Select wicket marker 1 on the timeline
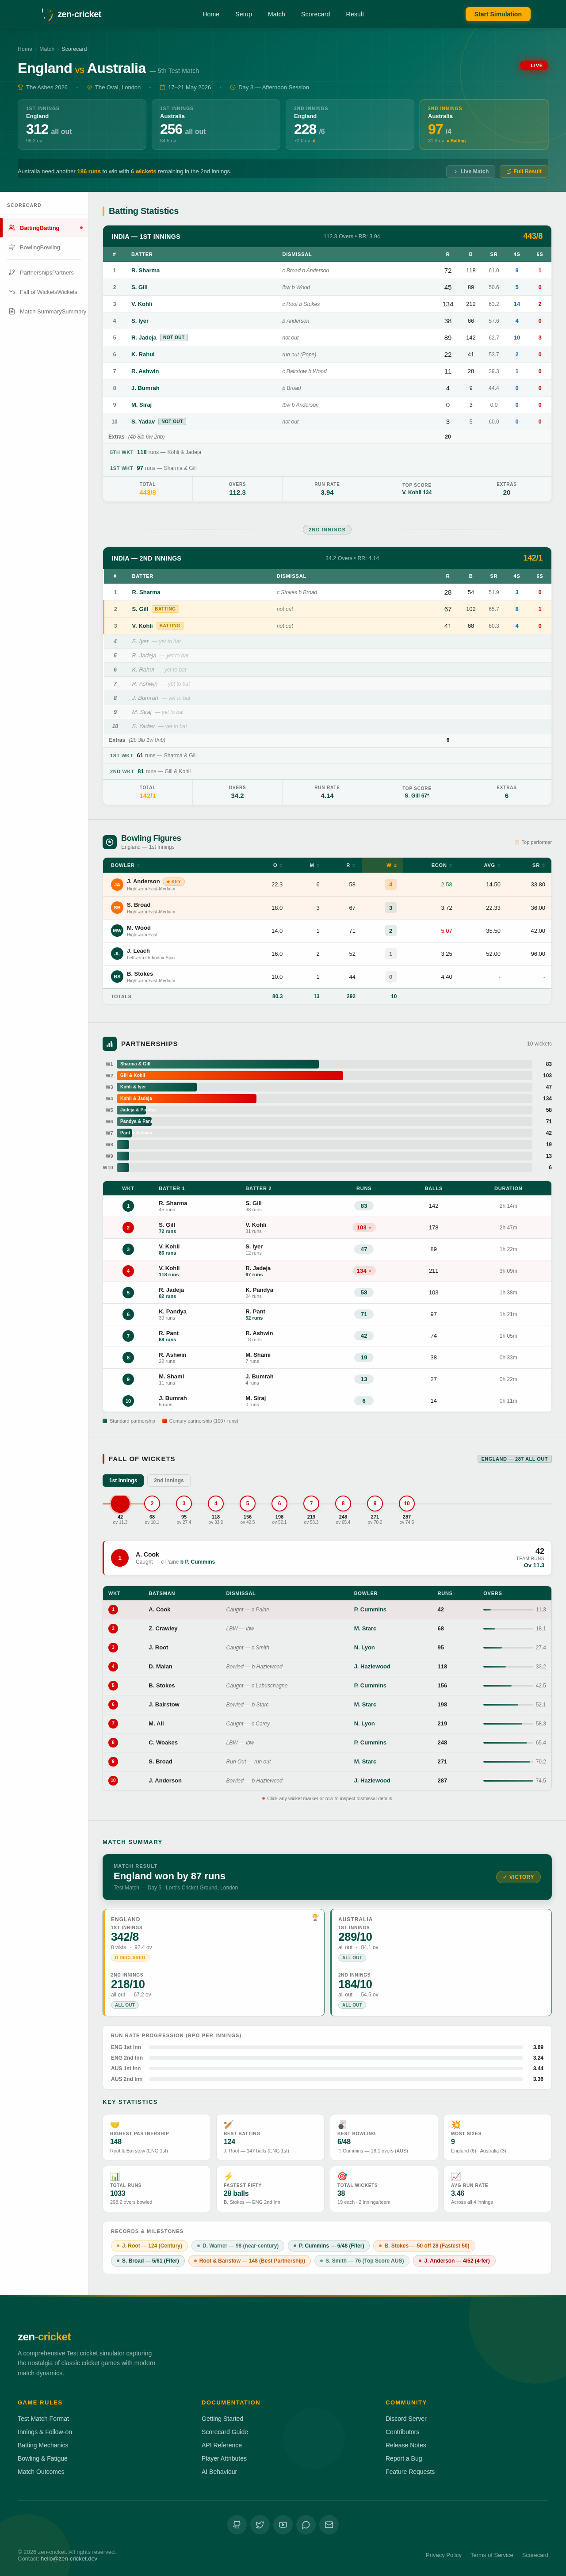Viewport: 566px width, 2576px height. coord(120,1503)
